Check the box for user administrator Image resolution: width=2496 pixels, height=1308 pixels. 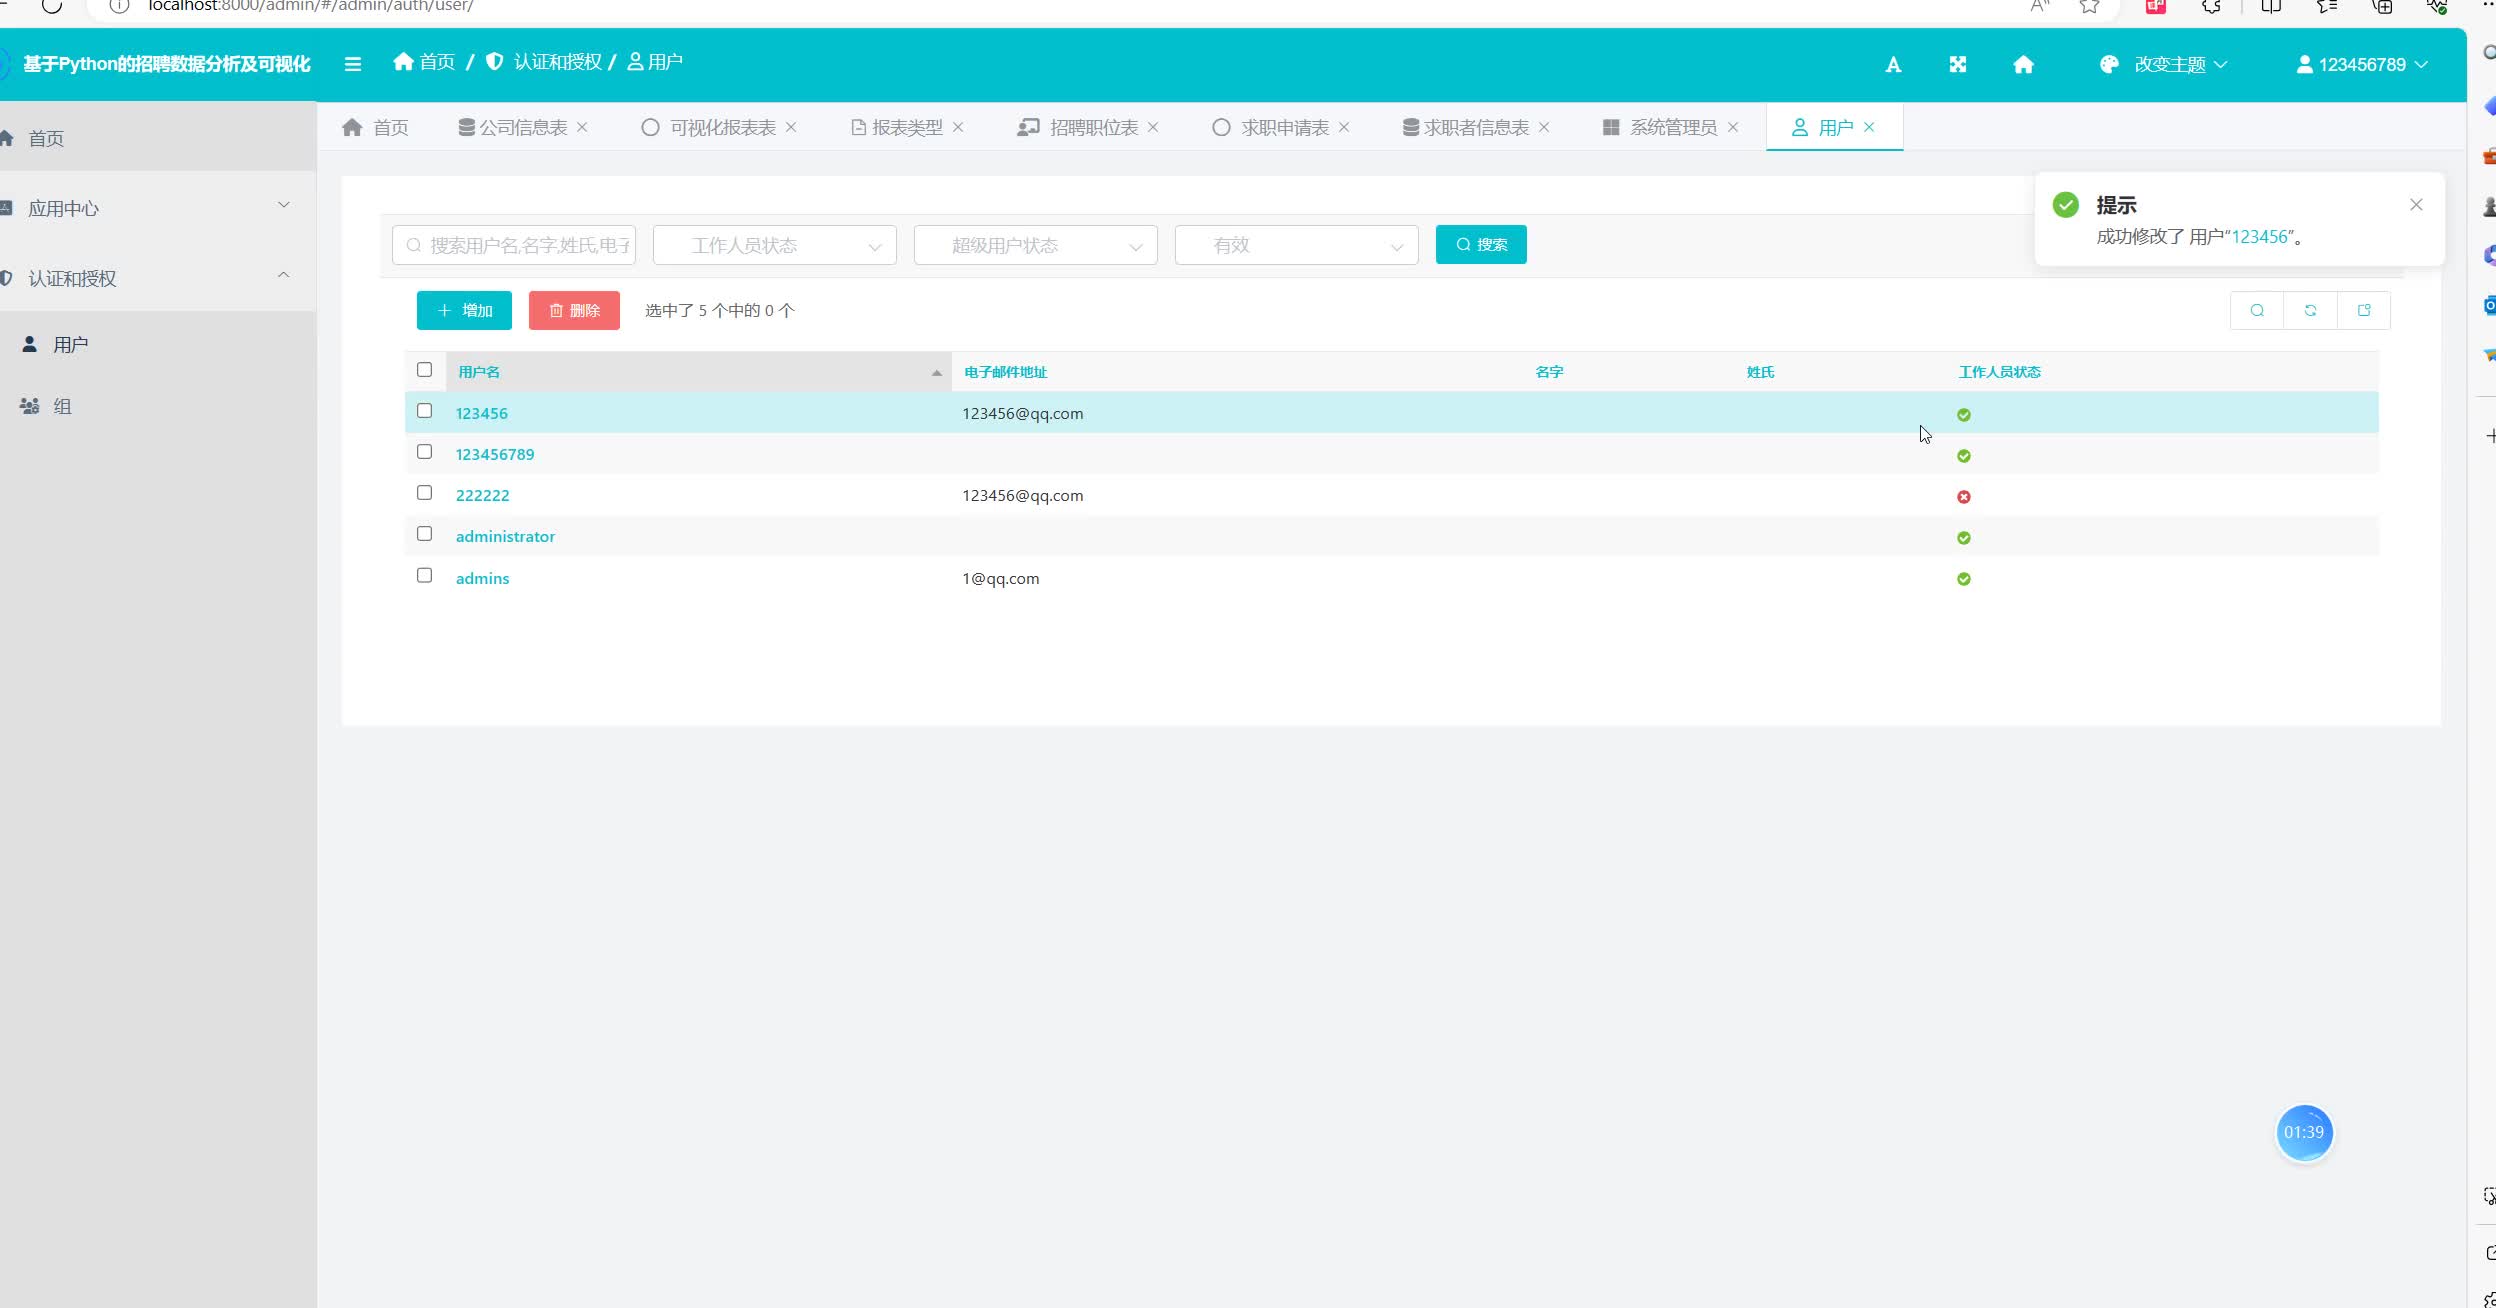coord(424,534)
